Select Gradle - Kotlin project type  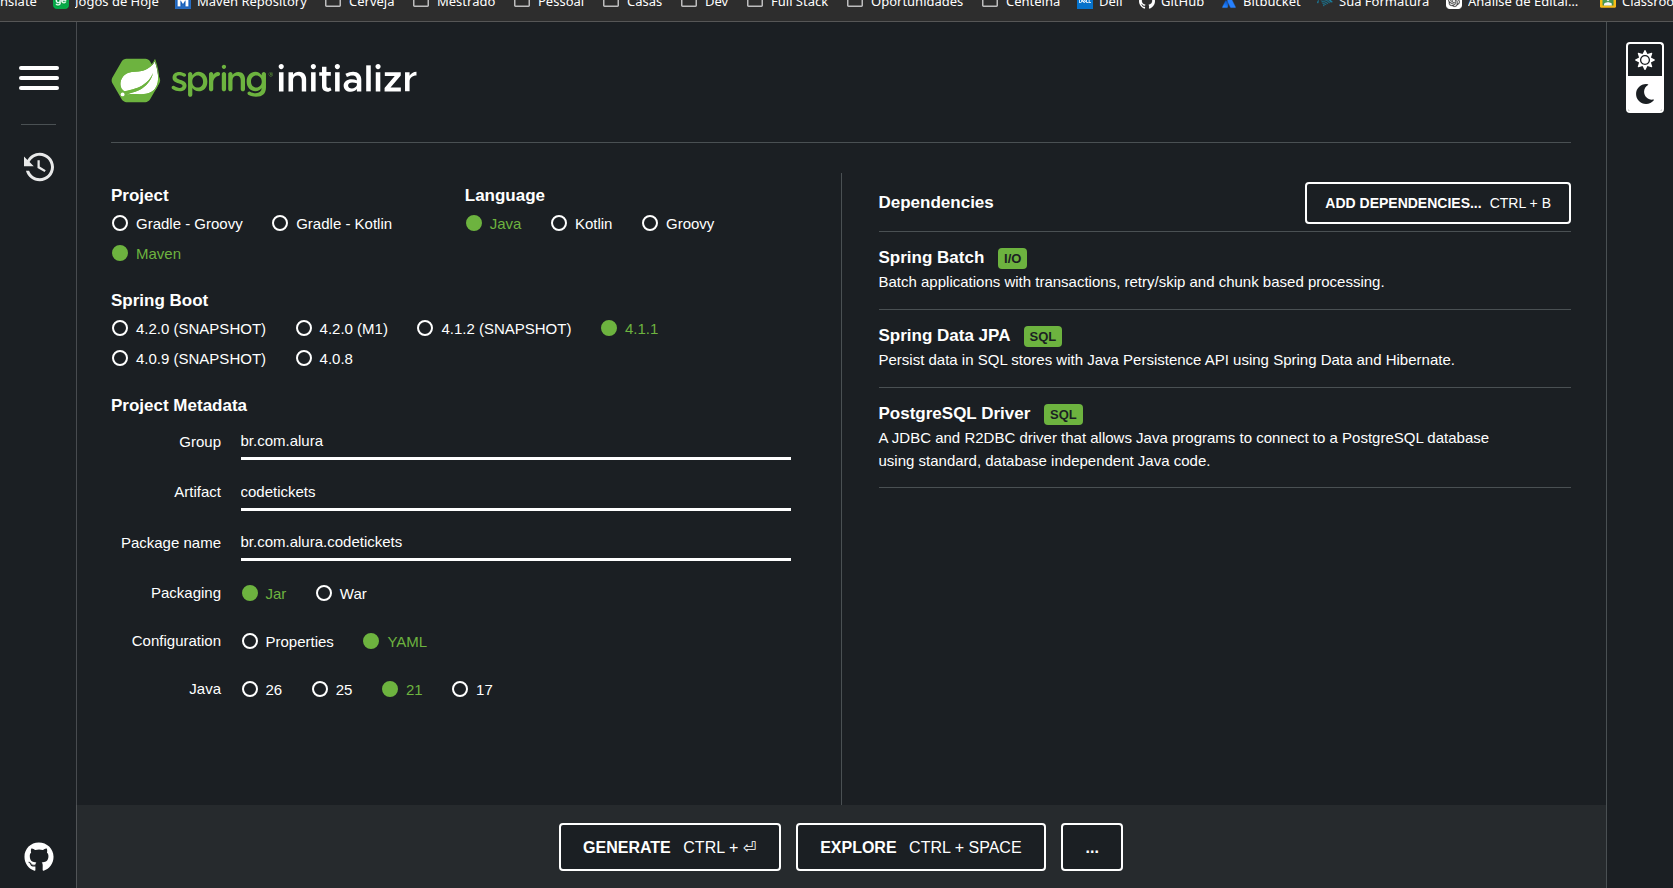pos(332,224)
